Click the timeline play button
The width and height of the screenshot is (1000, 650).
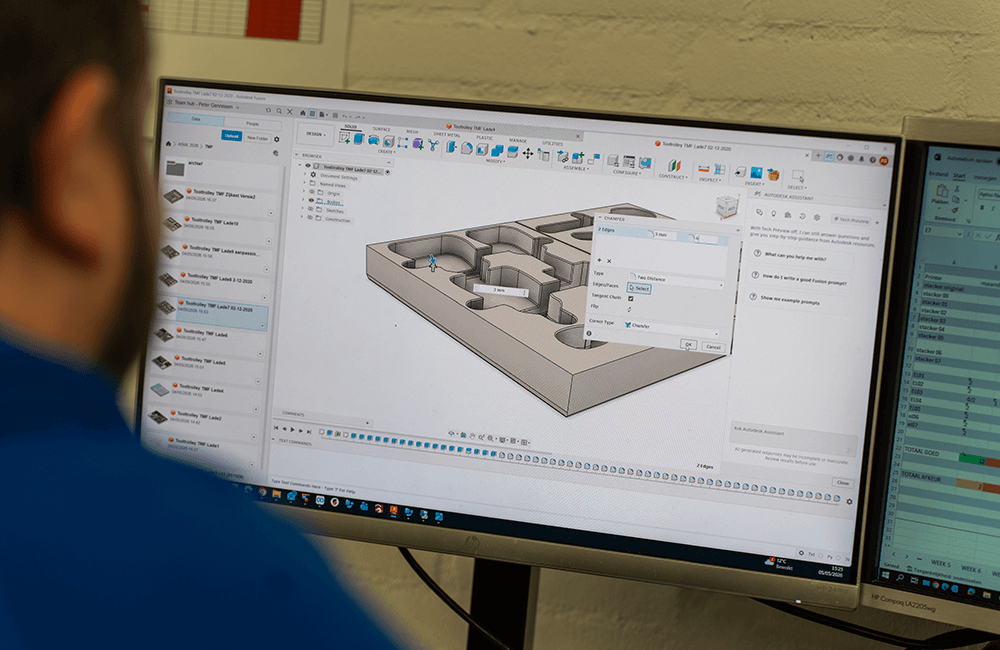click(x=293, y=430)
